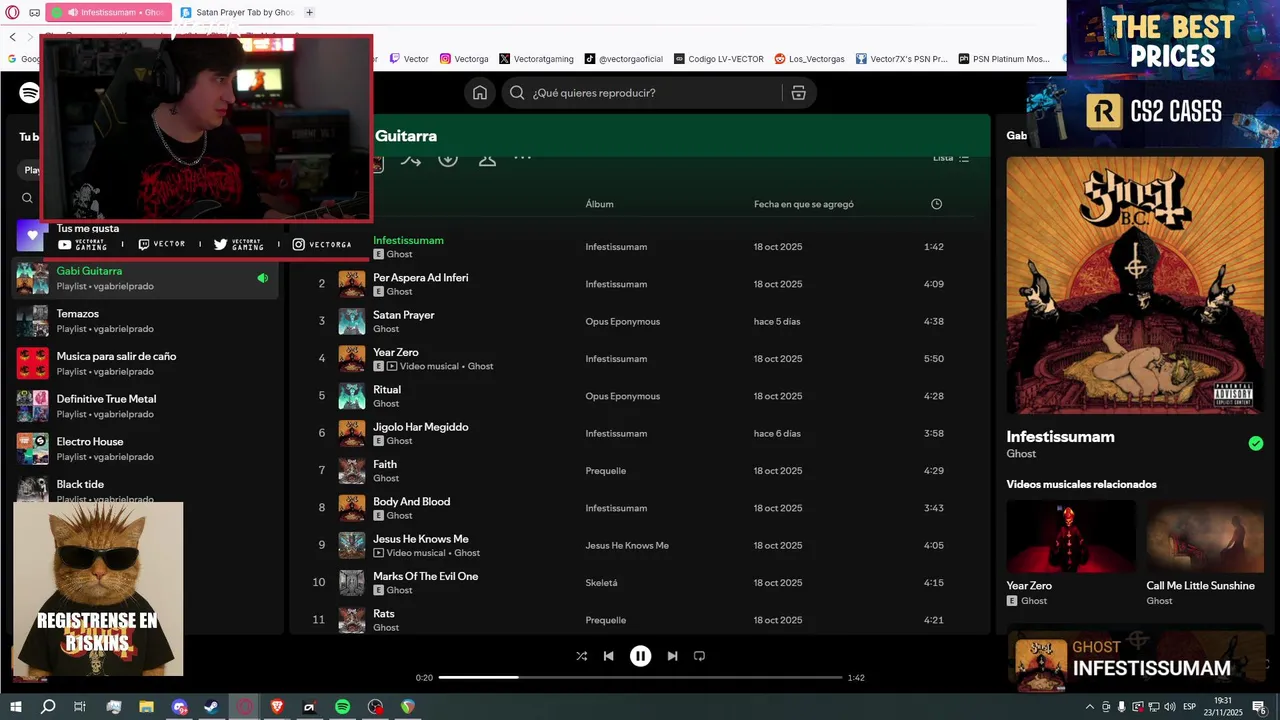This screenshot has width=1280, height=720.
Task: Open Los_Vectorgas bookmark
Action: (x=809, y=59)
